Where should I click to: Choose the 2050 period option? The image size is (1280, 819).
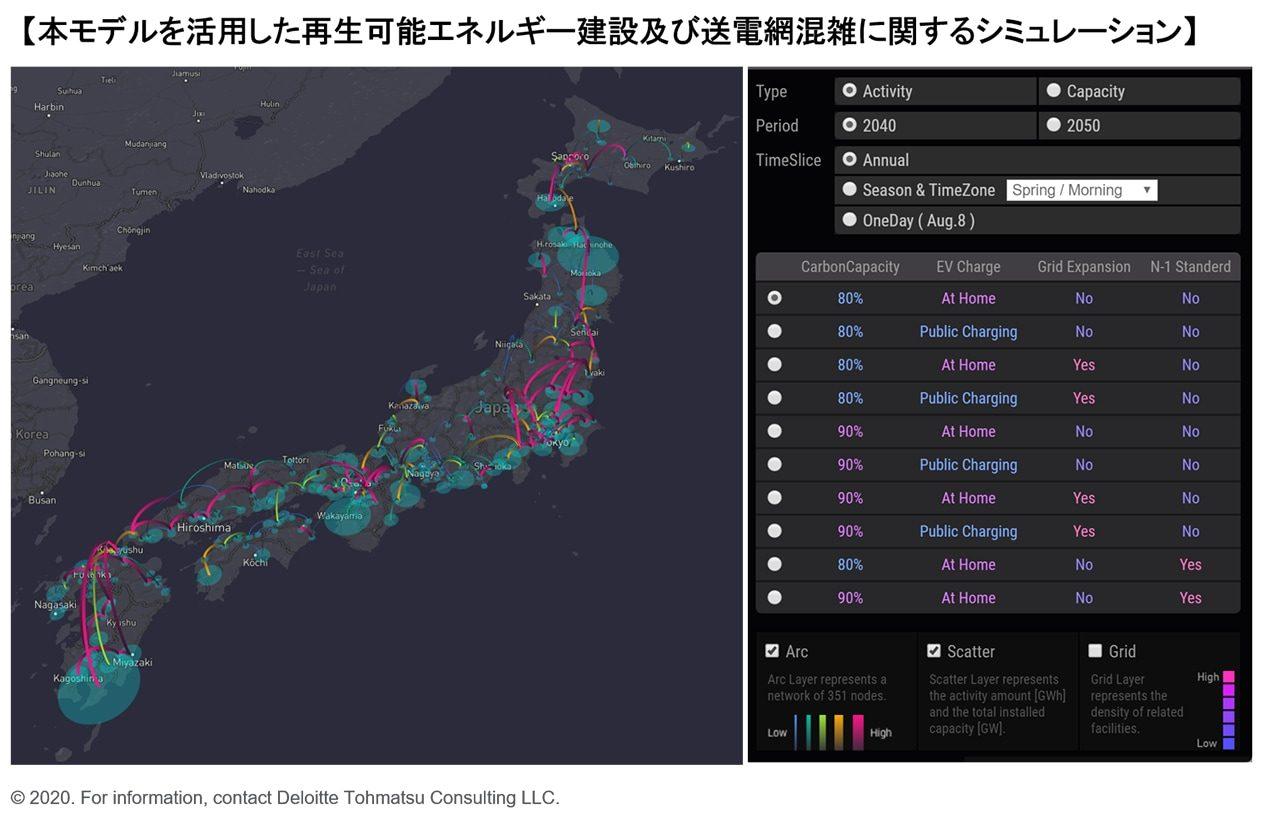tap(1054, 125)
